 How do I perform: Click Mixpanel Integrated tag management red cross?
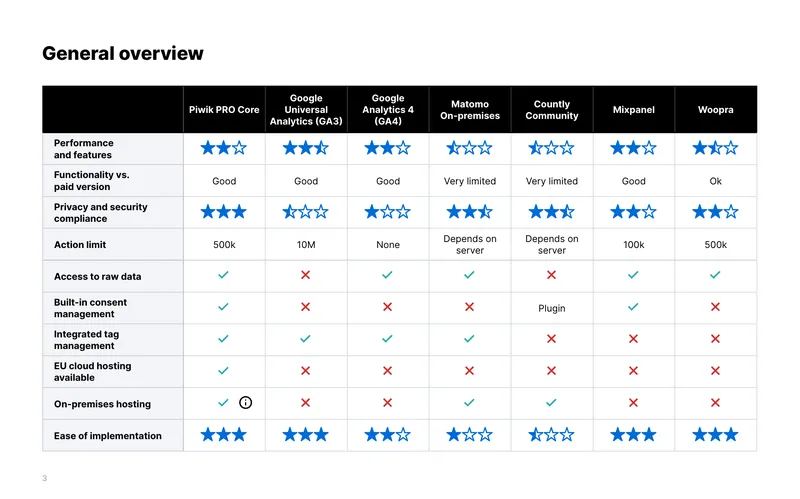(x=633, y=338)
